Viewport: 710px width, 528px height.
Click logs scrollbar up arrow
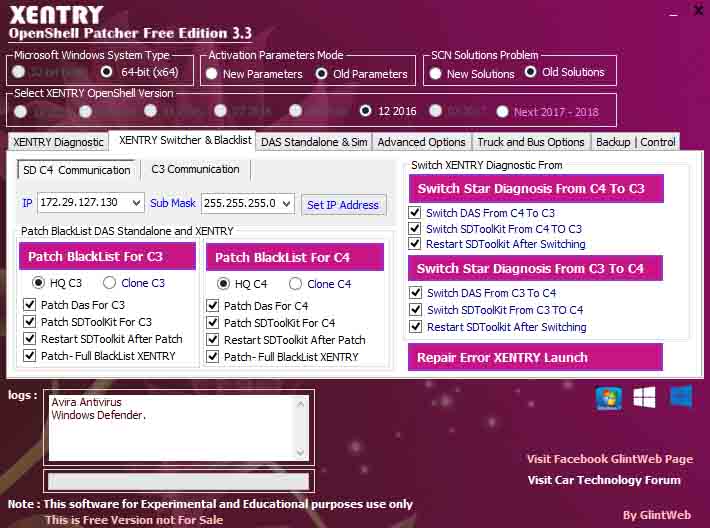point(300,403)
